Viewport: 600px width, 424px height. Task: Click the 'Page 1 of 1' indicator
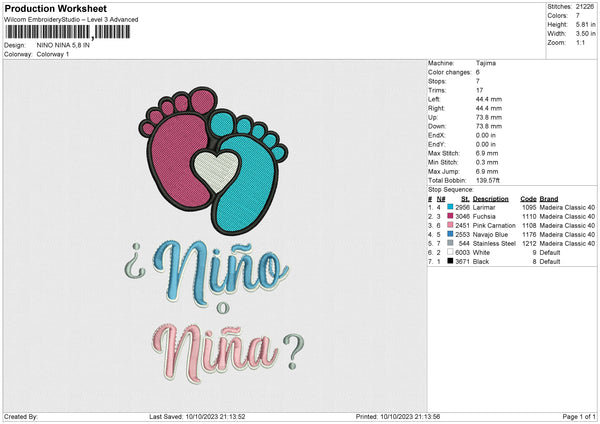pyautogui.click(x=579, y=416)
